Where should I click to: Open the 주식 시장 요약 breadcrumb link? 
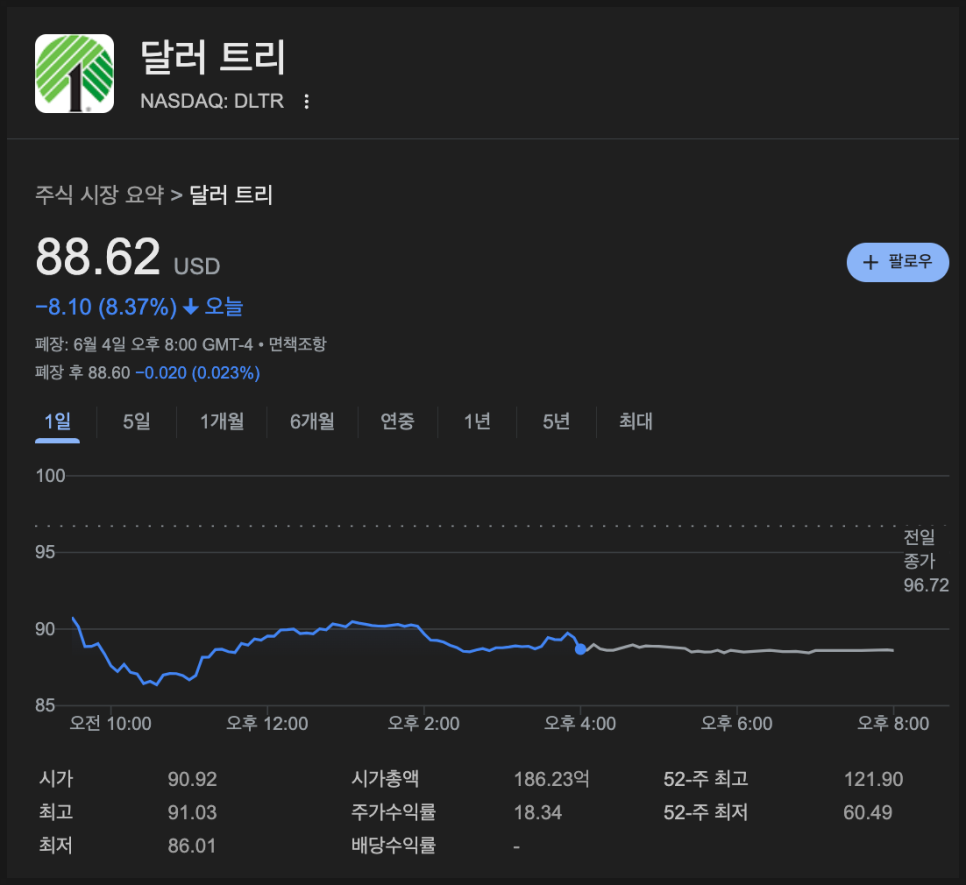coord(99,195)
